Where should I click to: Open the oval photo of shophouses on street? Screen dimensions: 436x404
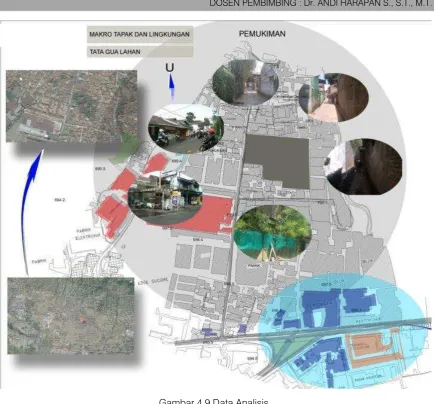pyautogui.click(x=165, y=199)
